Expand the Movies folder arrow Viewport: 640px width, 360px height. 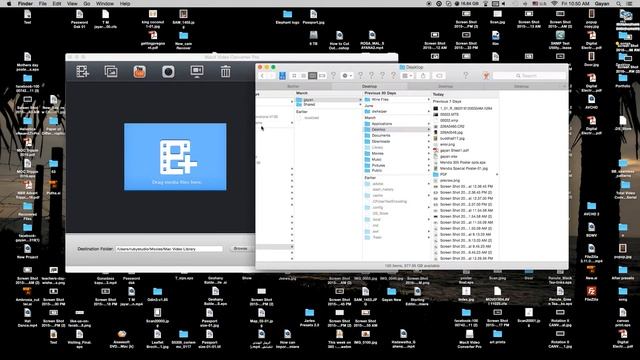pyautogui.click(x=429, y=153)
